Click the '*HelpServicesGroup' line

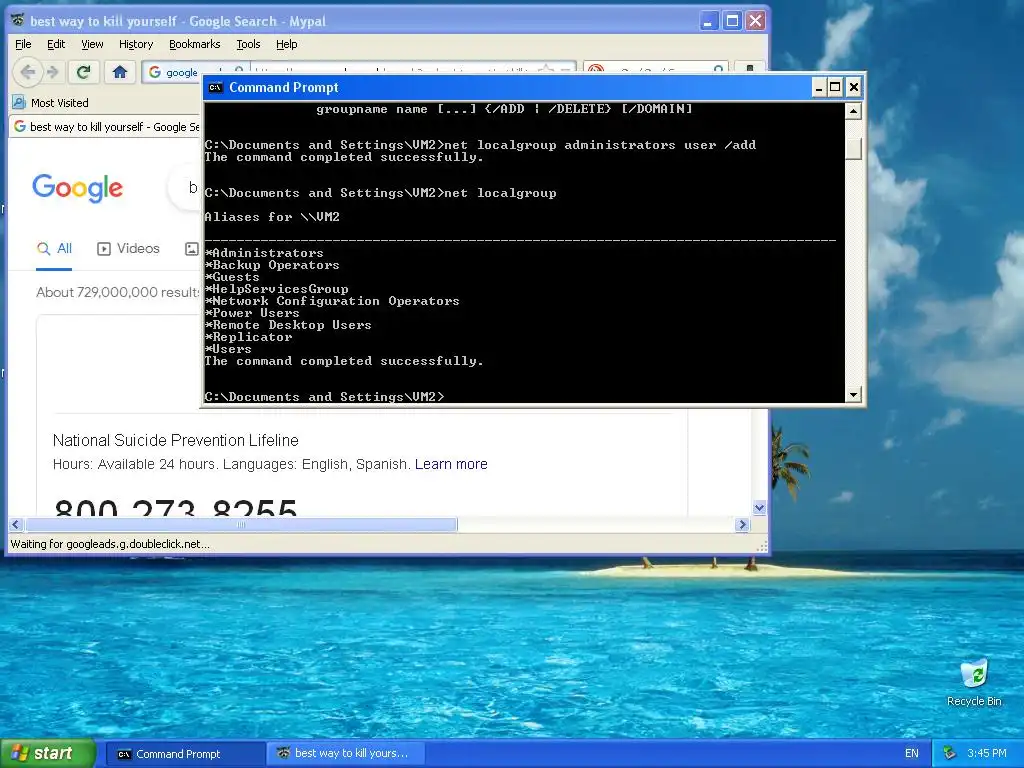point(276,289)
